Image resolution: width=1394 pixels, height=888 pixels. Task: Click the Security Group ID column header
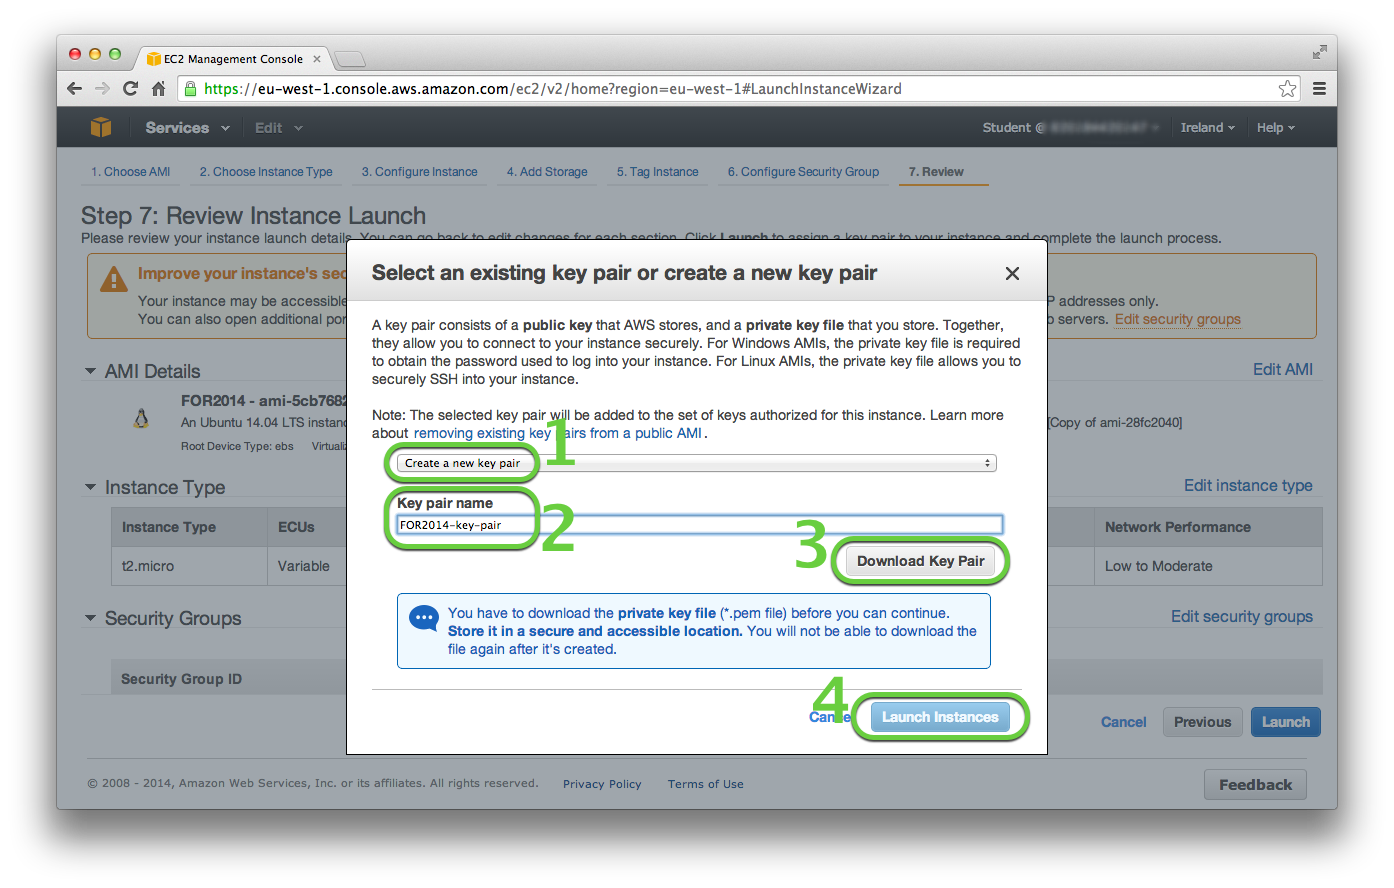point(182,679)
